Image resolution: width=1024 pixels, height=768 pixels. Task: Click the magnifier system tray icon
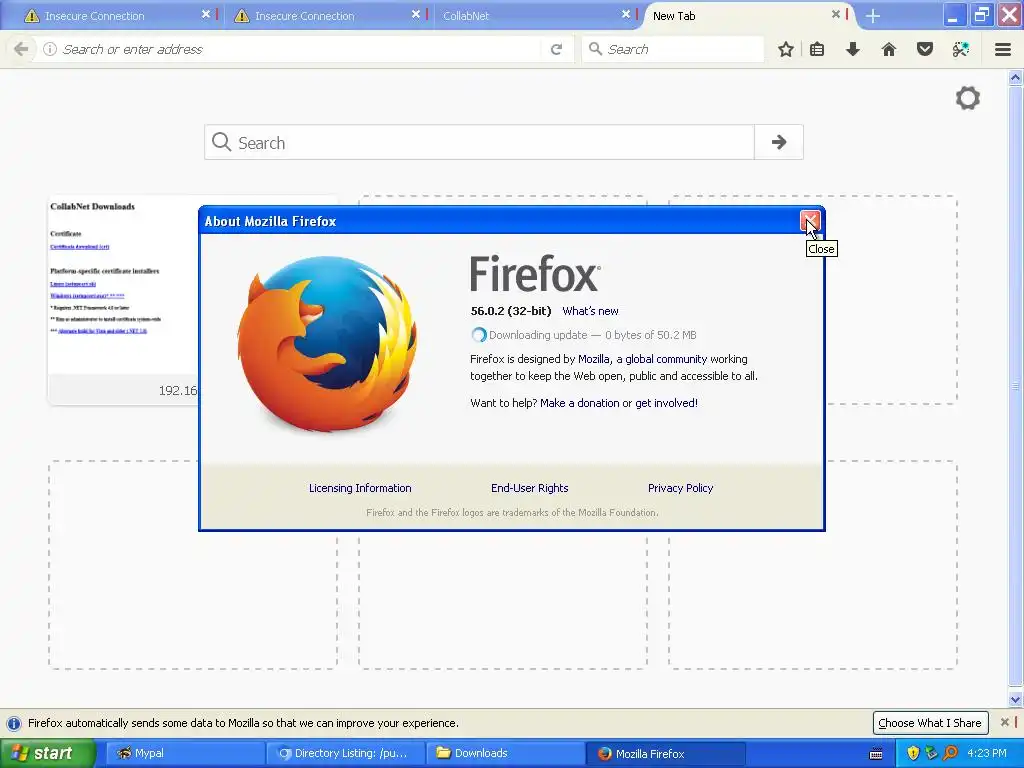pyautogui.click(x=951, y=754)
